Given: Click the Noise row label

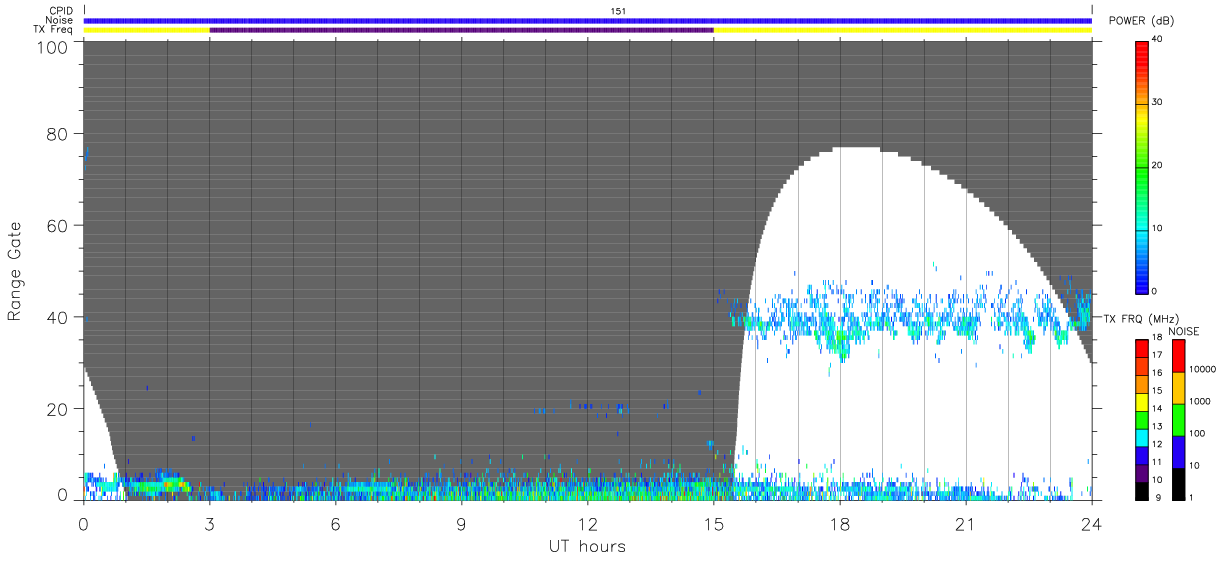Looking at the screenshot, I should coord(59,20).
